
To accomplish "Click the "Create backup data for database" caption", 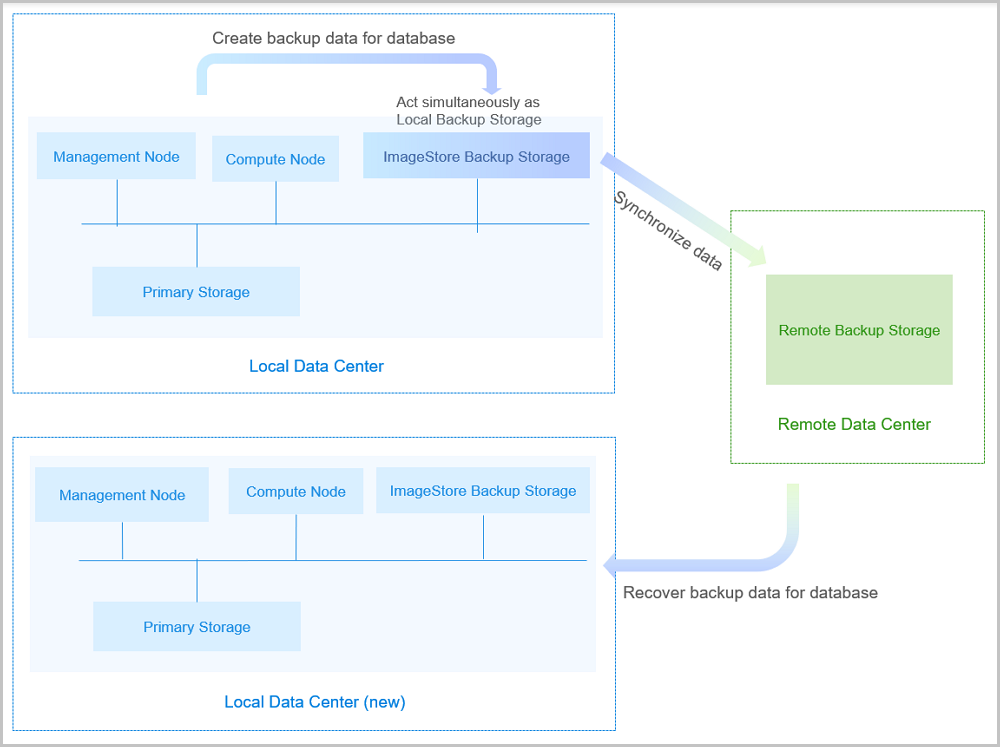I will (333, 38).
